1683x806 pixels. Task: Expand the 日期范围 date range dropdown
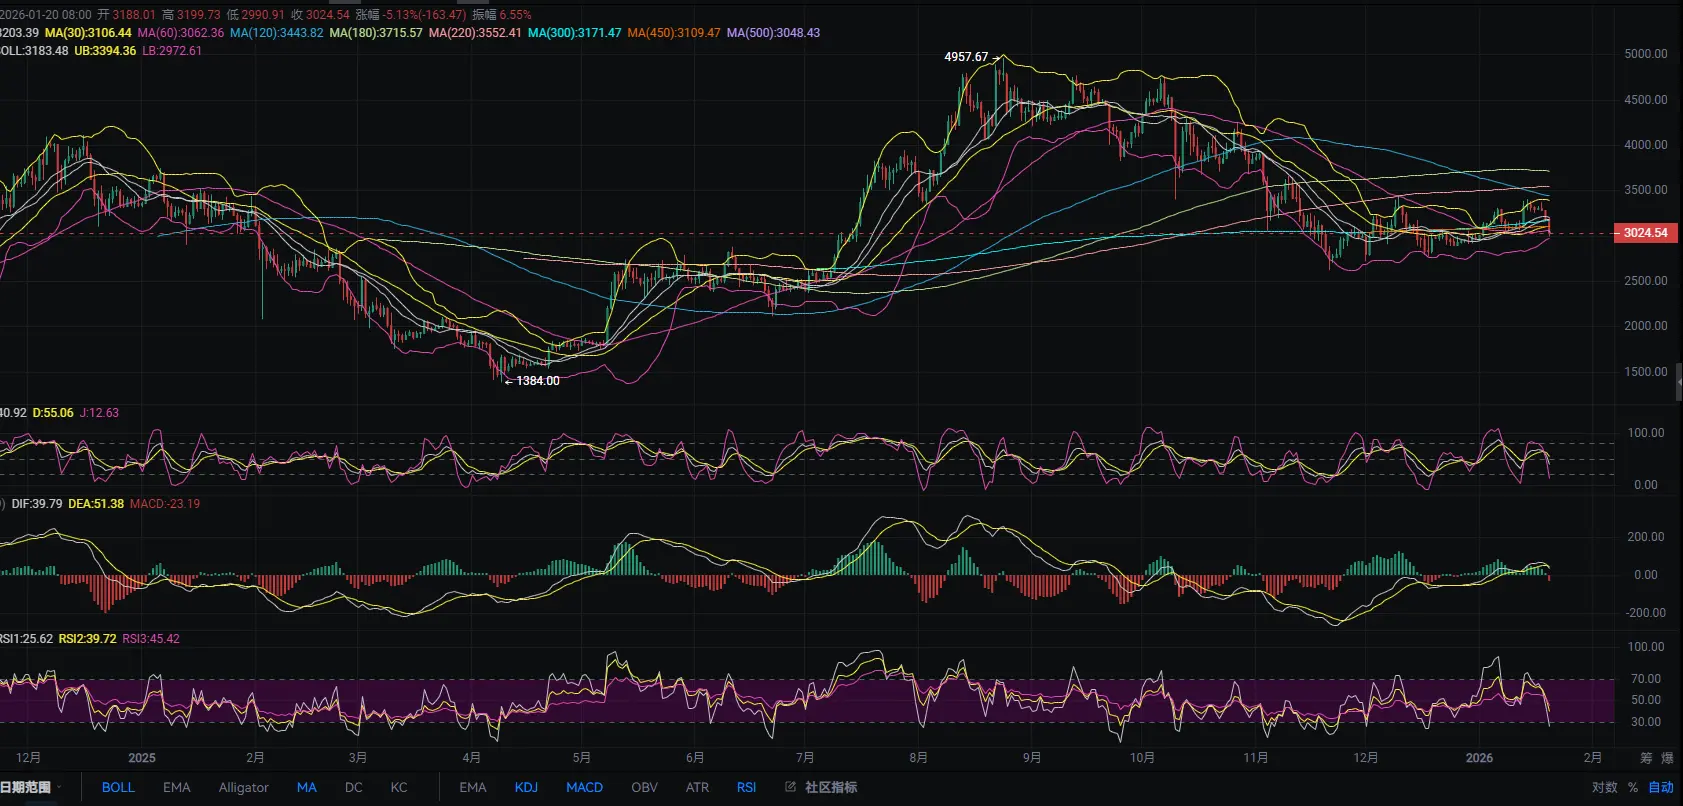30,787
